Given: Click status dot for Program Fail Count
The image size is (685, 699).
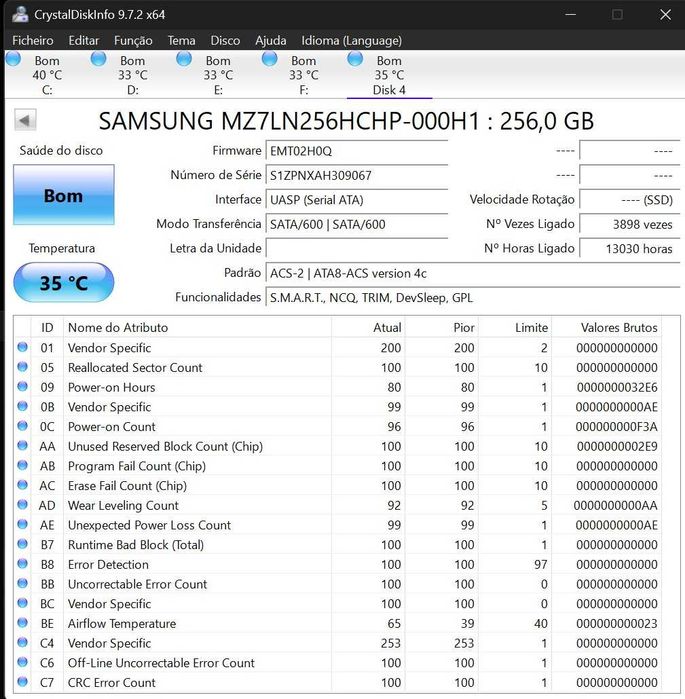Looking at the screenshot, I should point(22,465).
